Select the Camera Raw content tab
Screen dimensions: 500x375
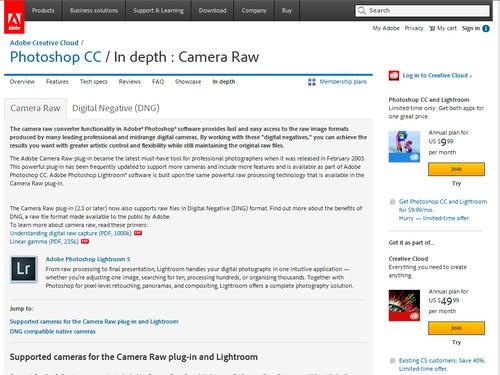[x=35, y=108]
